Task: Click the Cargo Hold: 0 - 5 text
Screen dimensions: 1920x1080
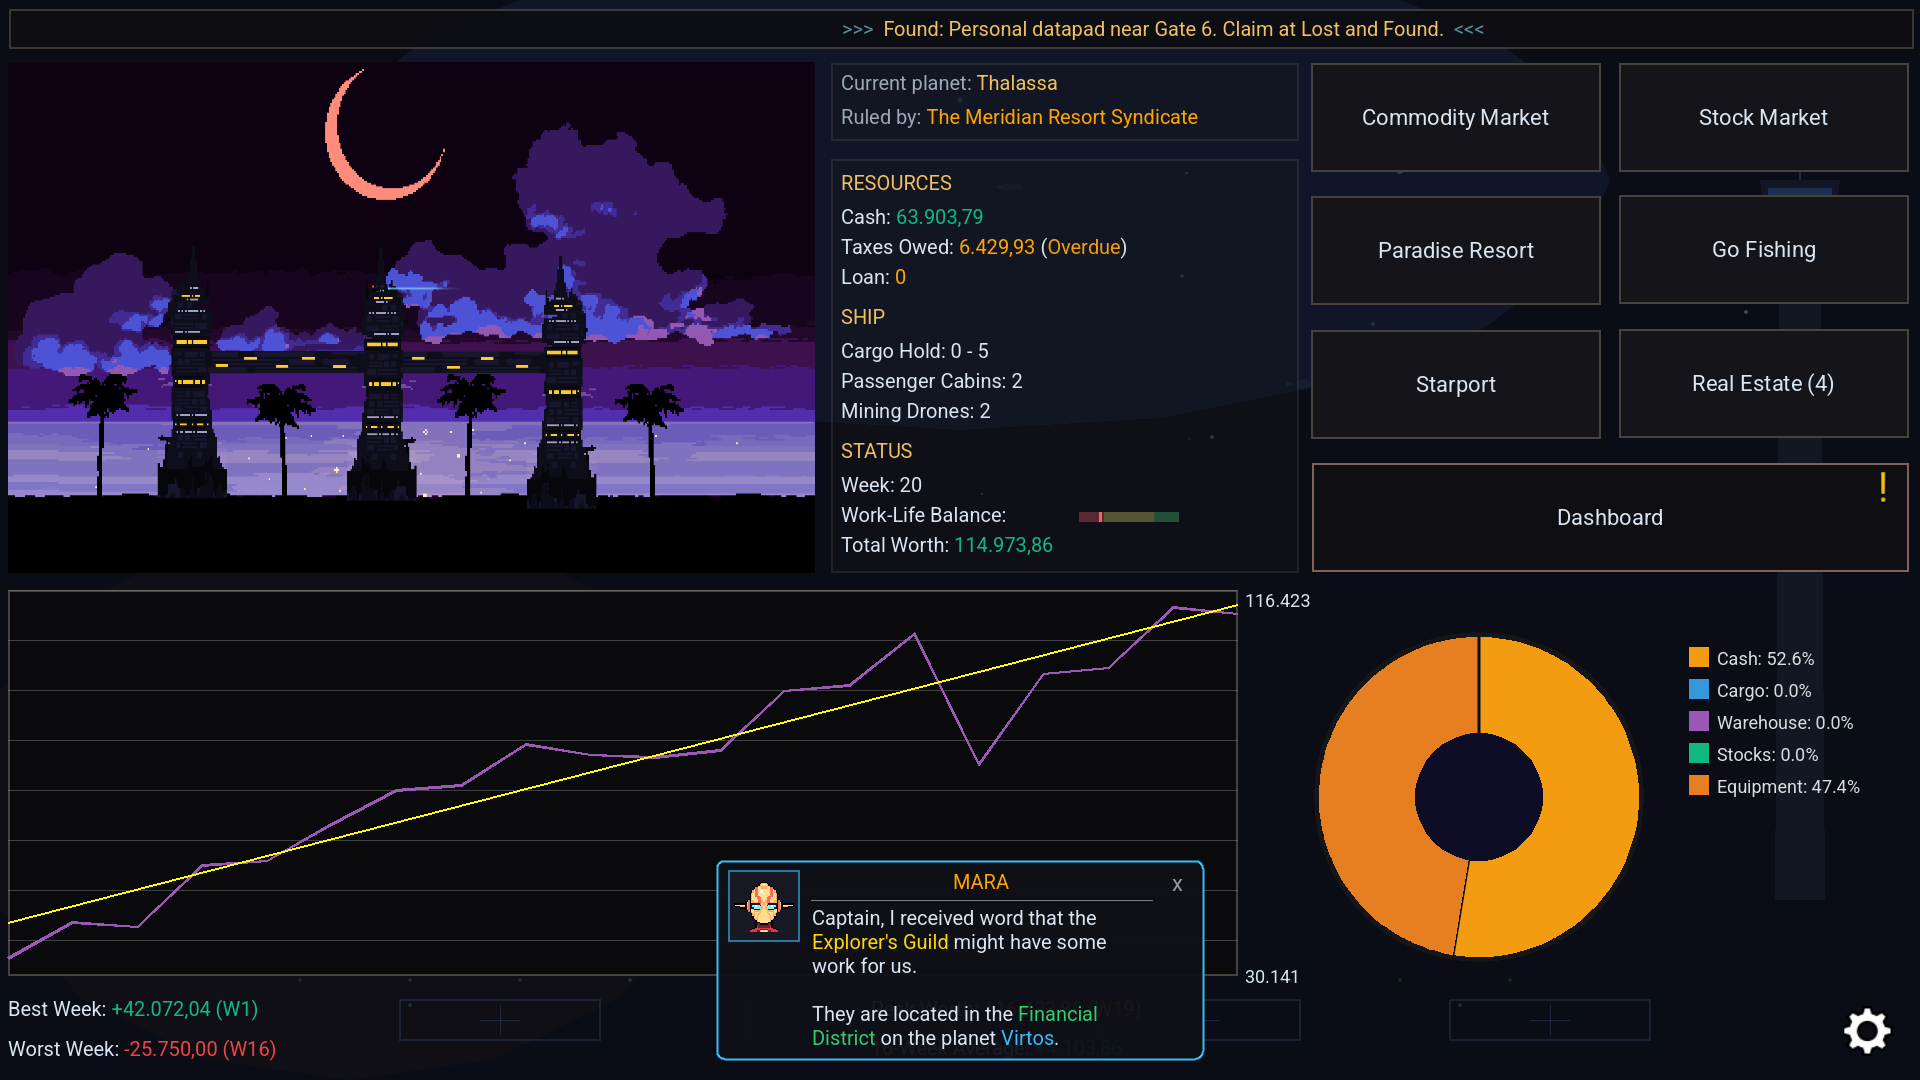Action: click(914, 351)
